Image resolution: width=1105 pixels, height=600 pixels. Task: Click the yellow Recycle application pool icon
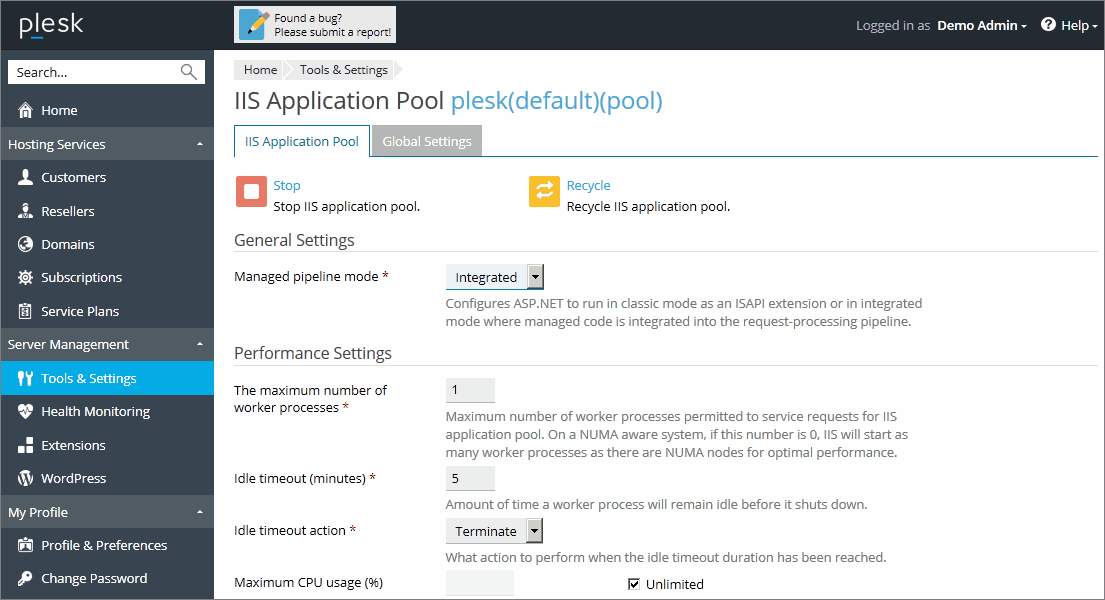point(544,192)
